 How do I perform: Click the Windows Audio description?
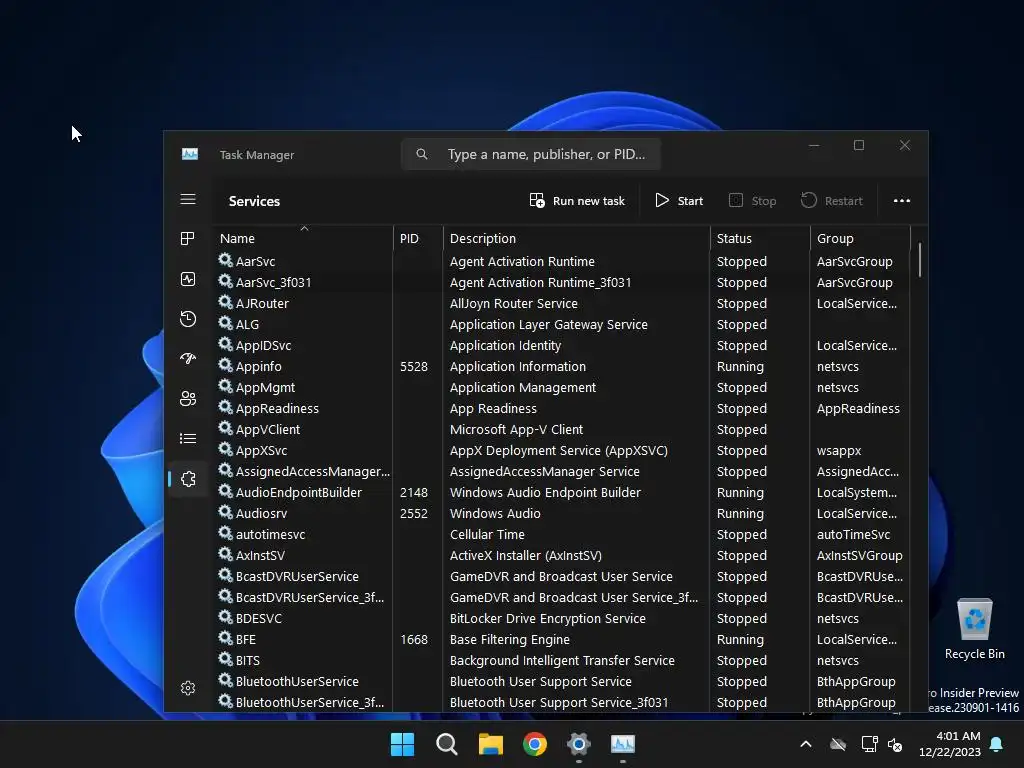tap(495, 513)
